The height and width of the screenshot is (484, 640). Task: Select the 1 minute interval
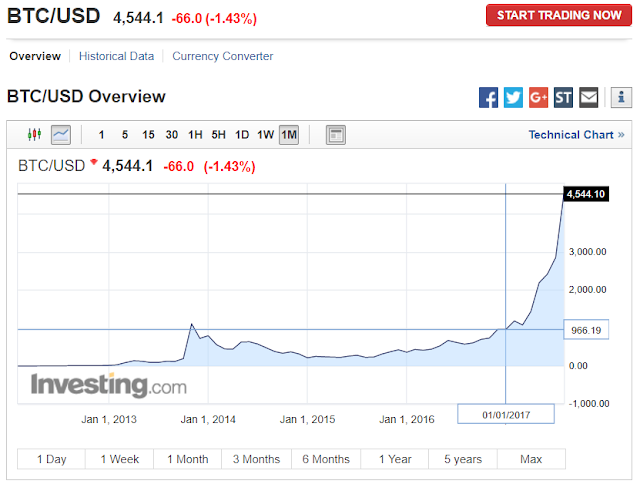pyautogui.click(x=101, y=135)
